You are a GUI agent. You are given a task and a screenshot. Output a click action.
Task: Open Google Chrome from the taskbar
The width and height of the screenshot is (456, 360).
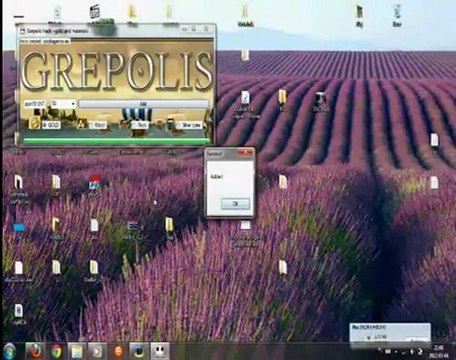[57, 351]
